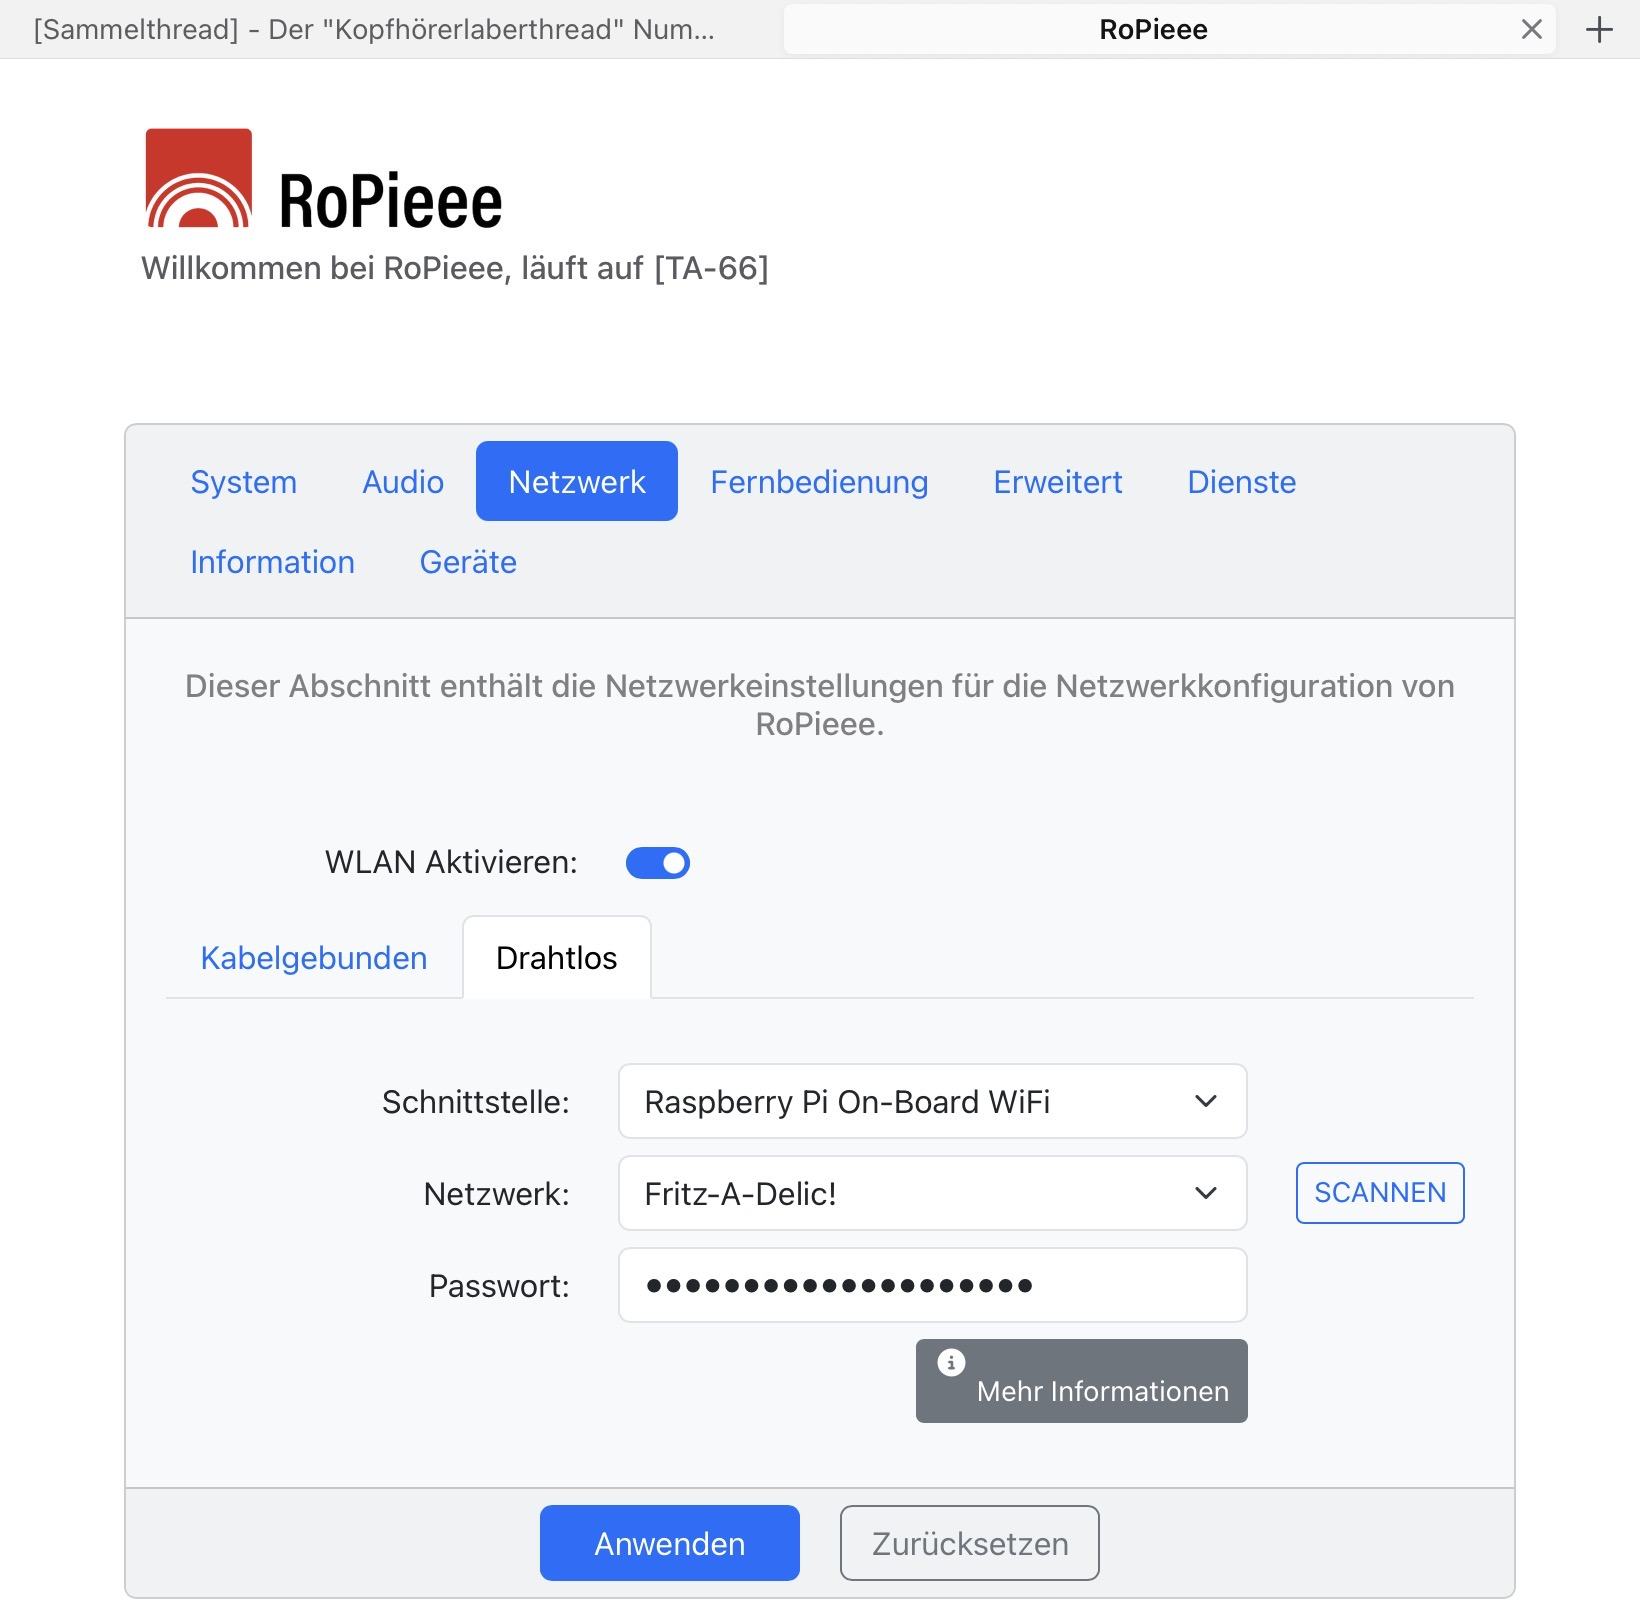
Task: Open the Netzwerk selection dropdown
Action: 932,1193
